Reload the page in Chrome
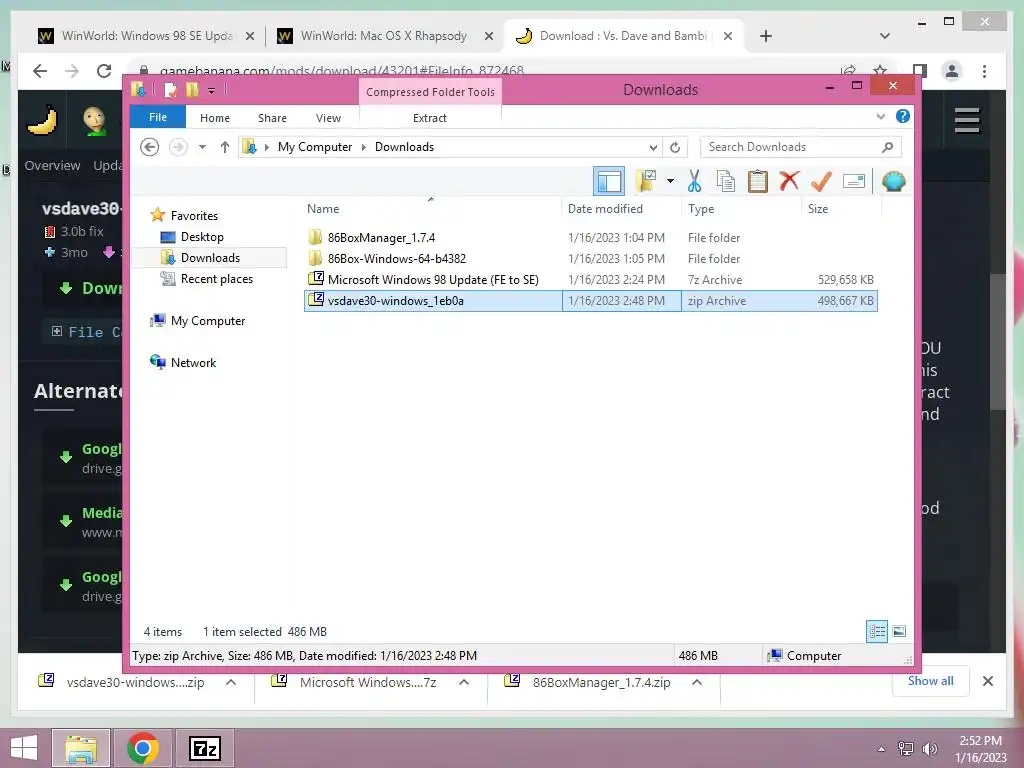 click(x=104, y=71)
